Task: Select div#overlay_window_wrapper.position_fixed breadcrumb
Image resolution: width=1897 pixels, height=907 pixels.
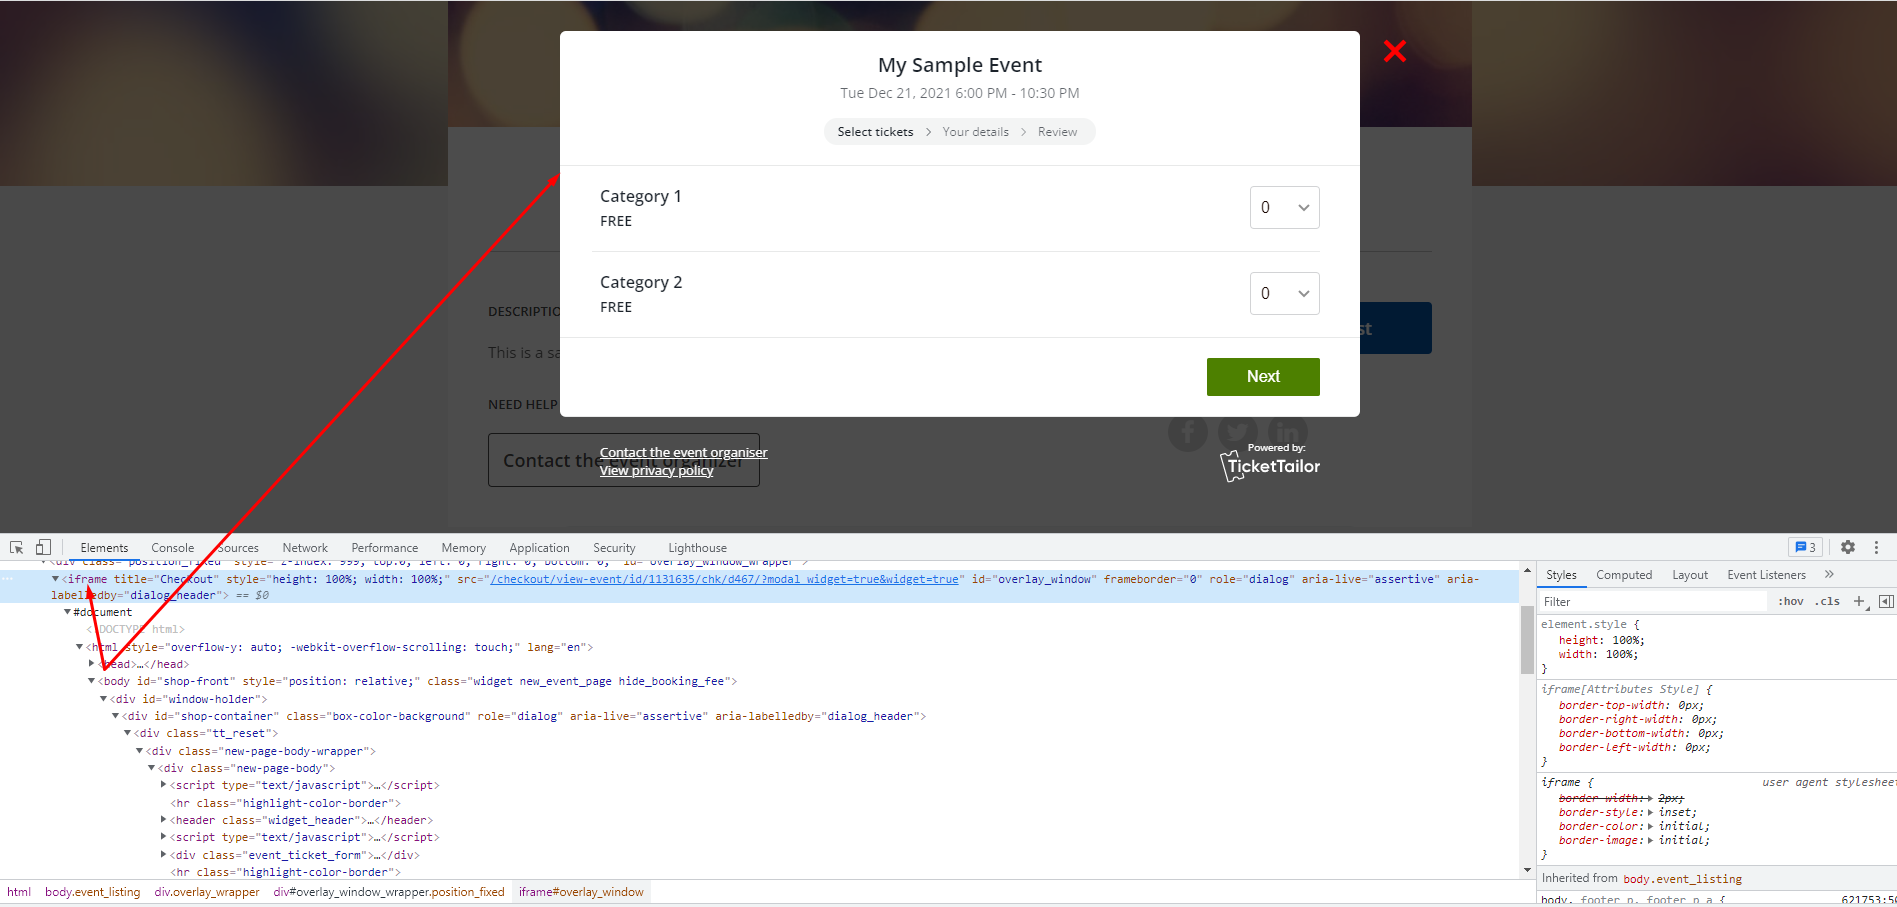Action: (x=389, y=892)
